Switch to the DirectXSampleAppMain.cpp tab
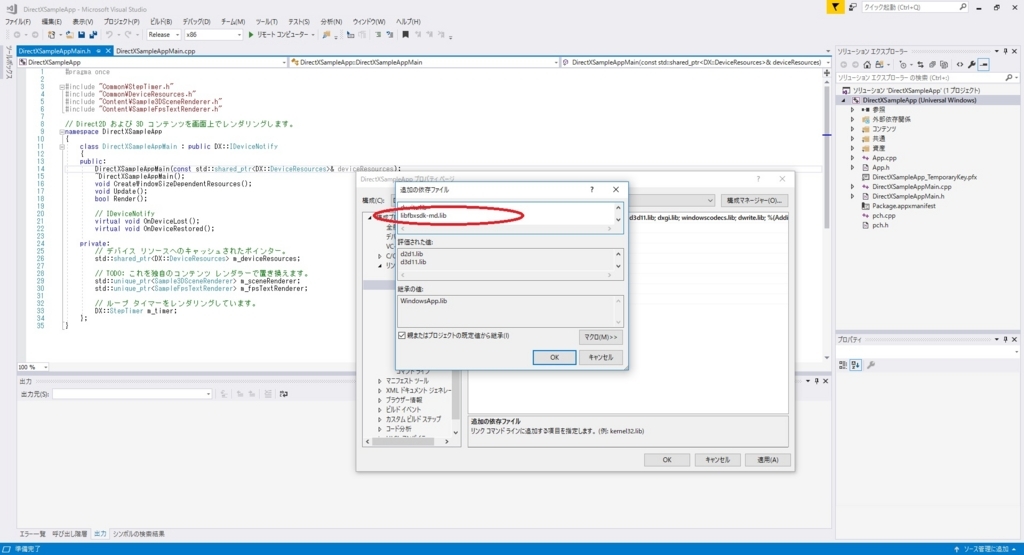This screenshot has height=555, width=1024. [x=155, y=51]
